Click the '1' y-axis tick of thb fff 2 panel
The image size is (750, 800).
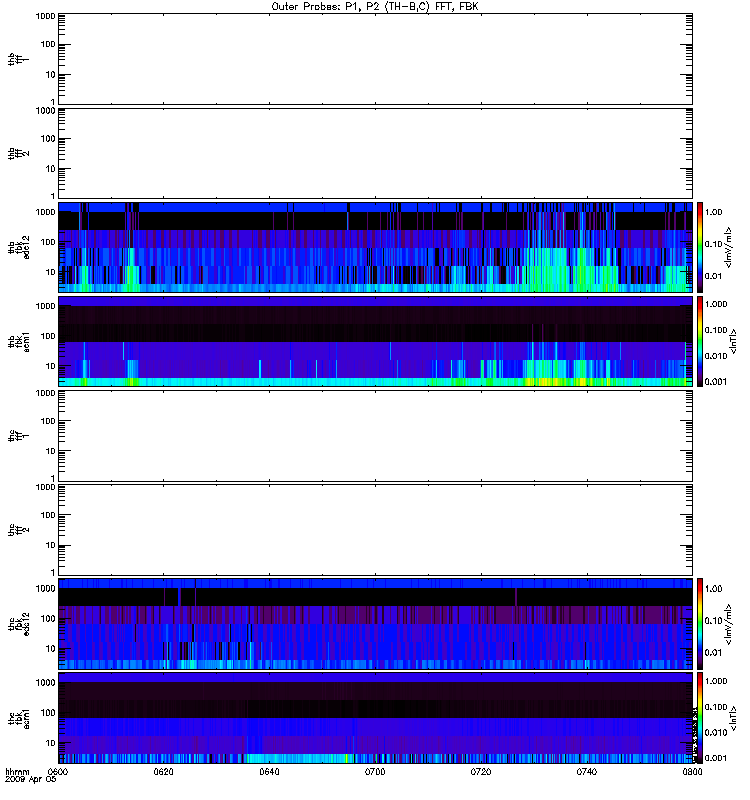tap(53, 196)
